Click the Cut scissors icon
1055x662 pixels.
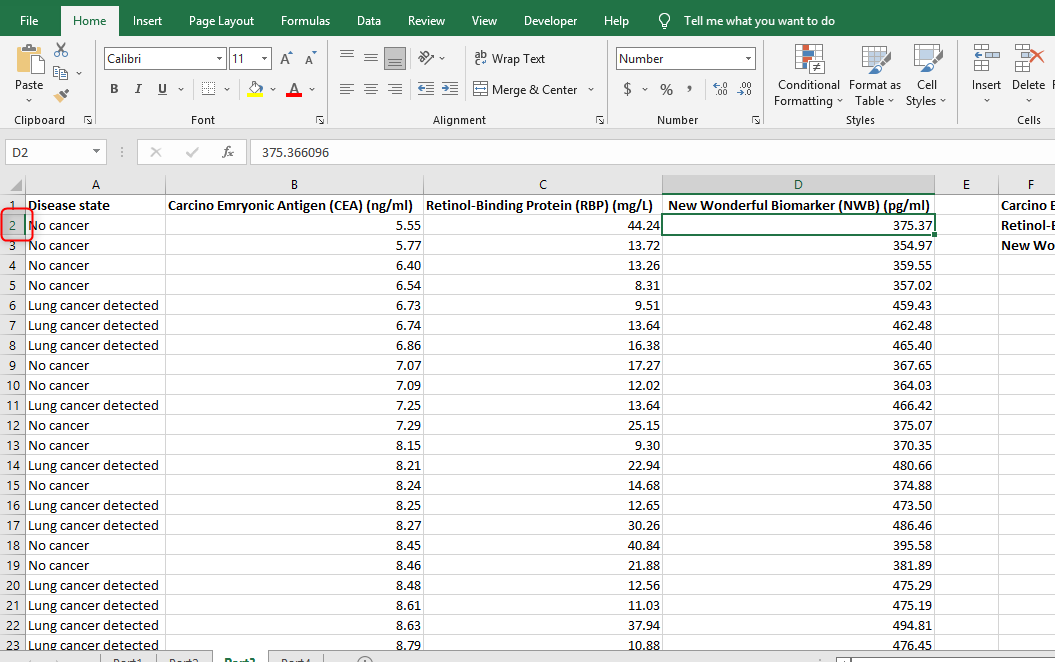61,50
